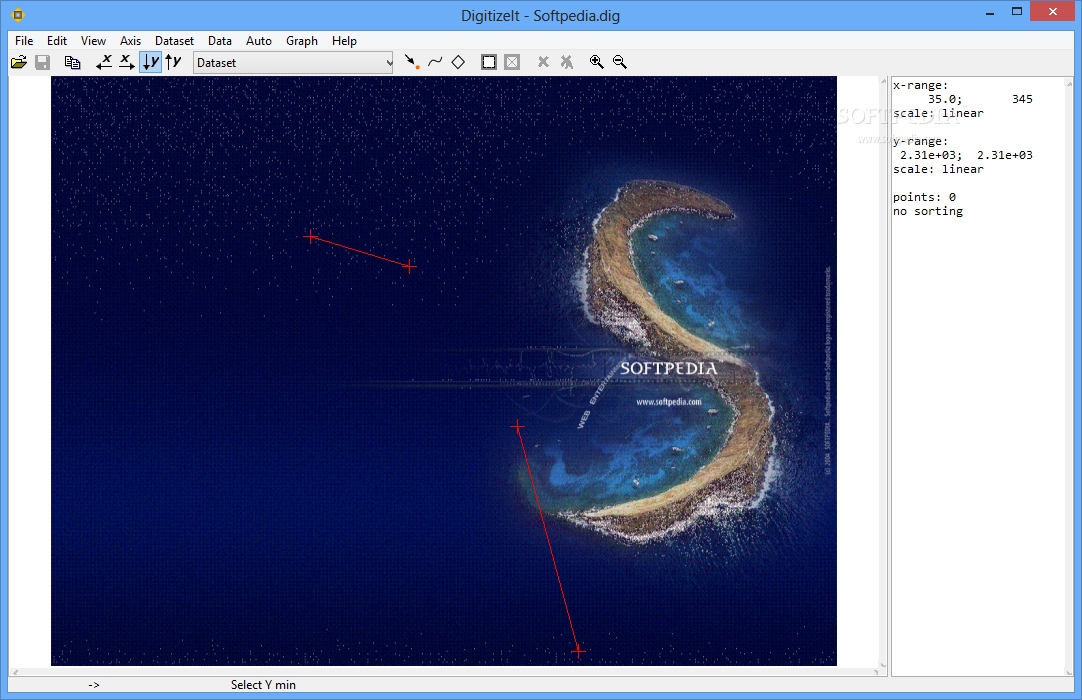Click the delete all points icon
Screen dimensions: 1082x700
567,62
